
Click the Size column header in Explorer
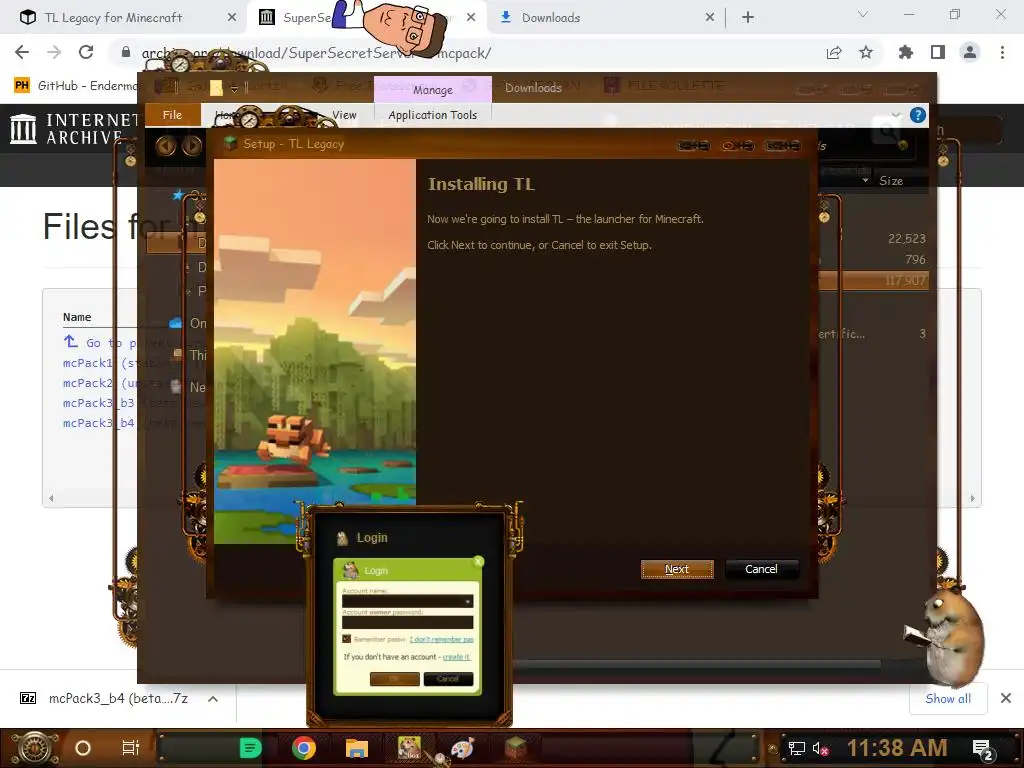891,181
